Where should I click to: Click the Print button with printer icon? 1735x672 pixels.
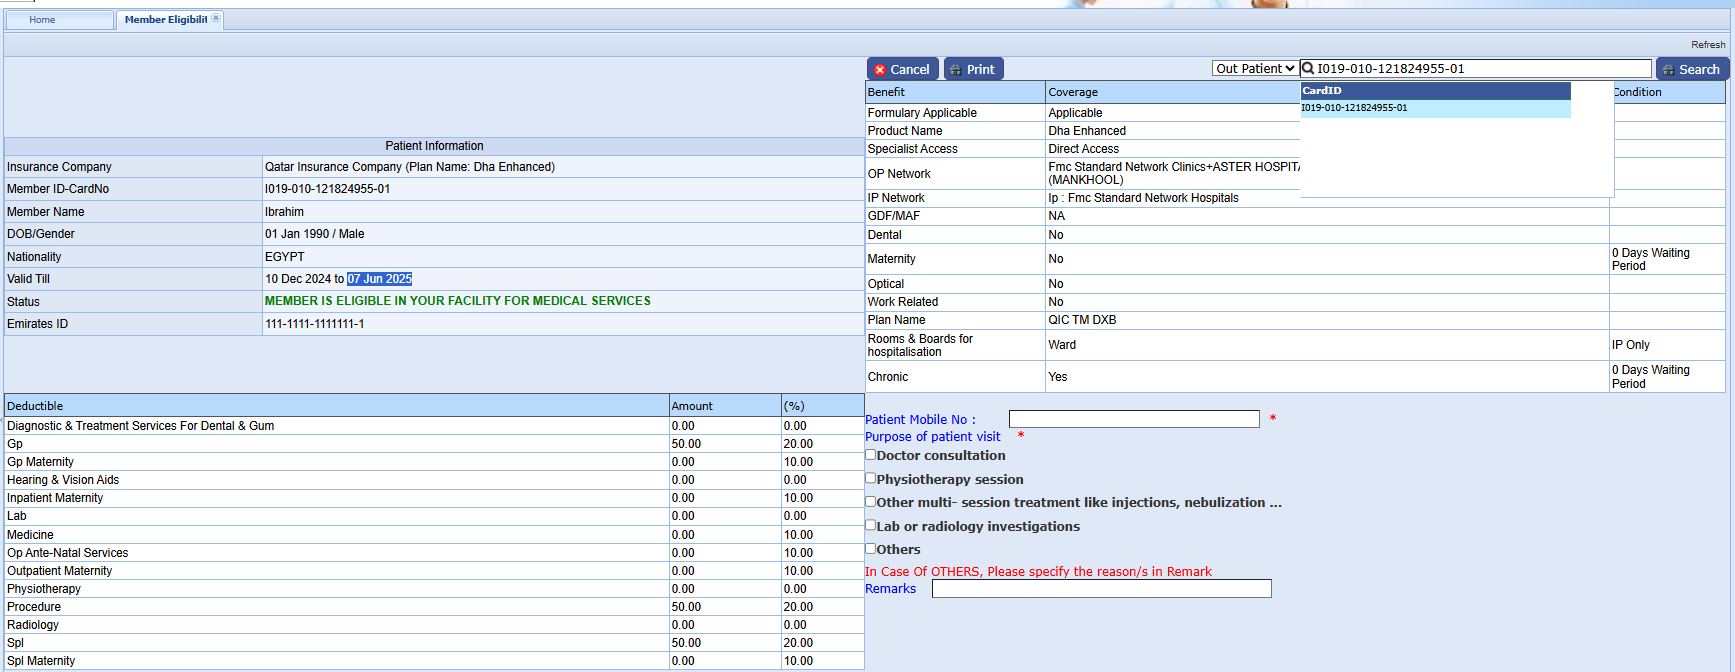[x=973, y=69]
